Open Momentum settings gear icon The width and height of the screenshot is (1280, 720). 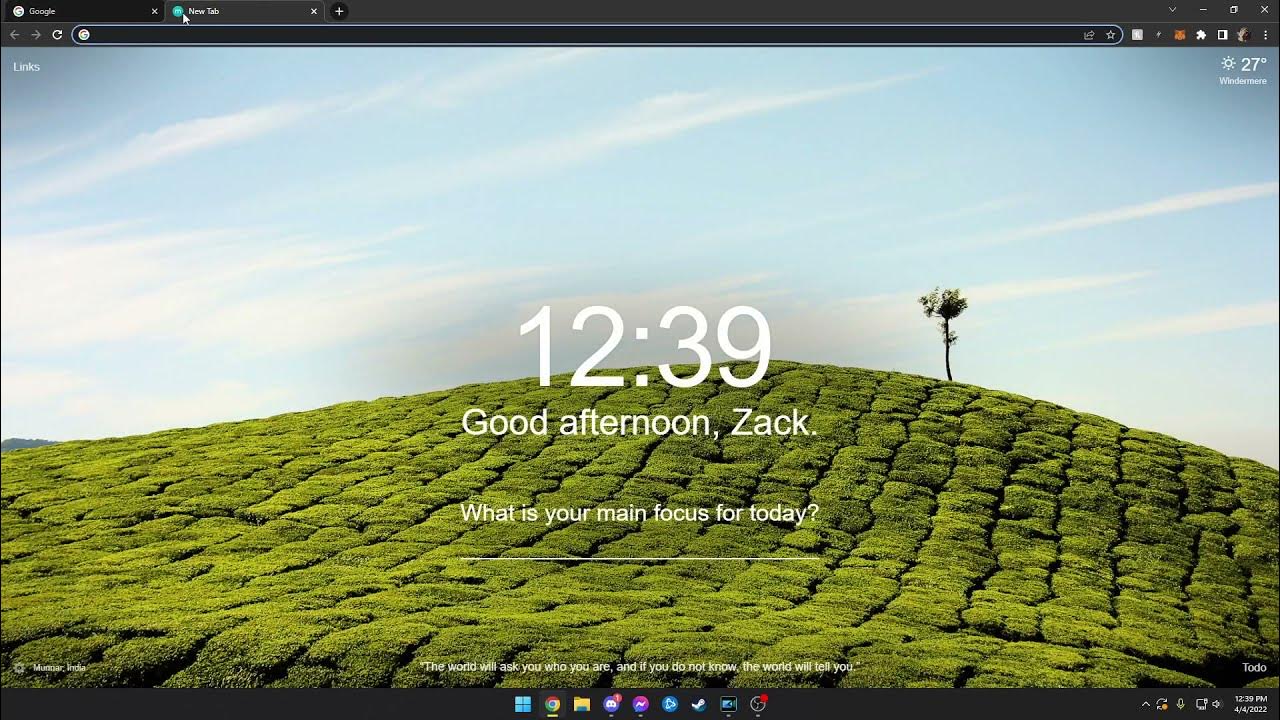click(19, 667)
